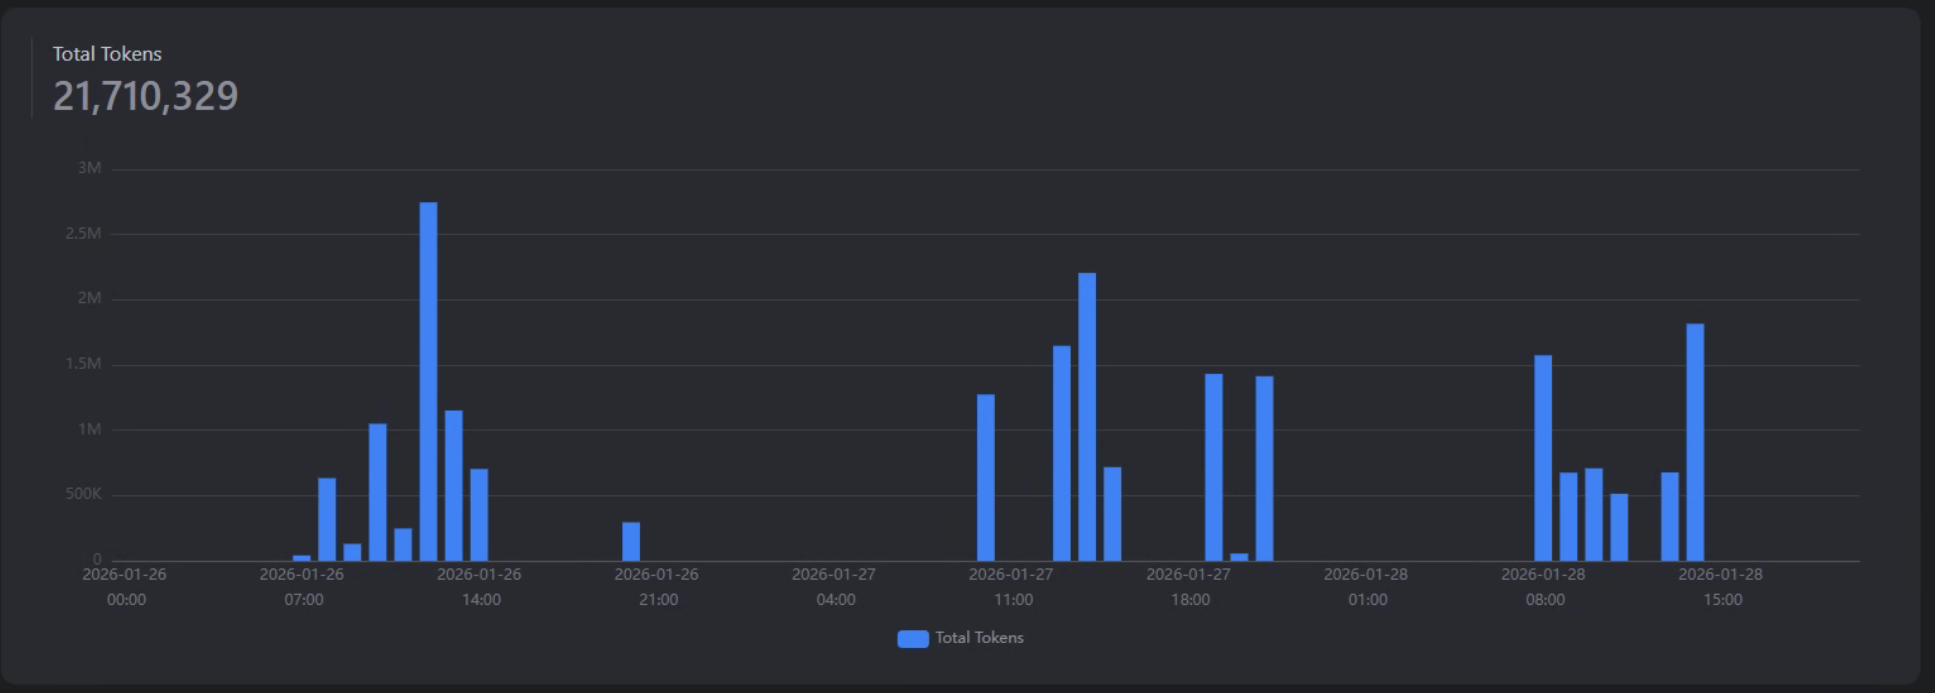Click the 2026-01-26 10:00 bar near 1.05M
Screen dimensions: 1935x693
(377, 492)
